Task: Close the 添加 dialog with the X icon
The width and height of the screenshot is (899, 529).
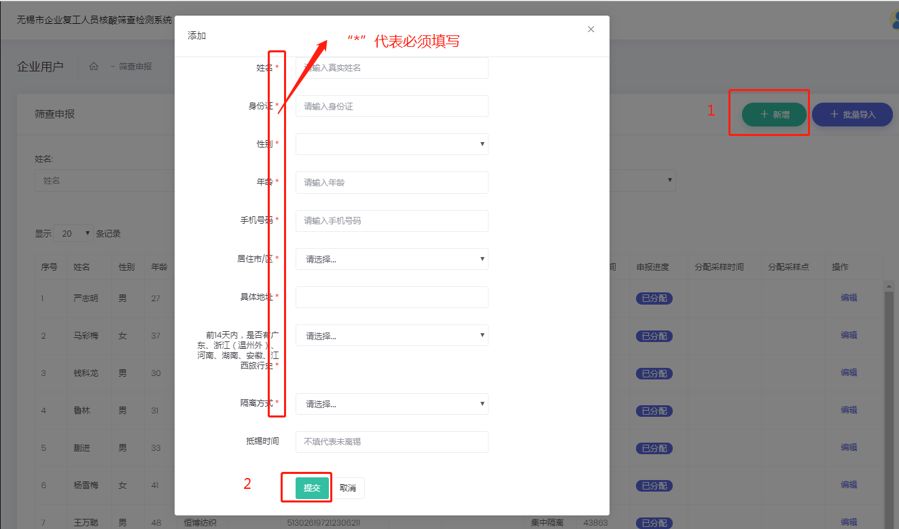Action: coord(590,30)
